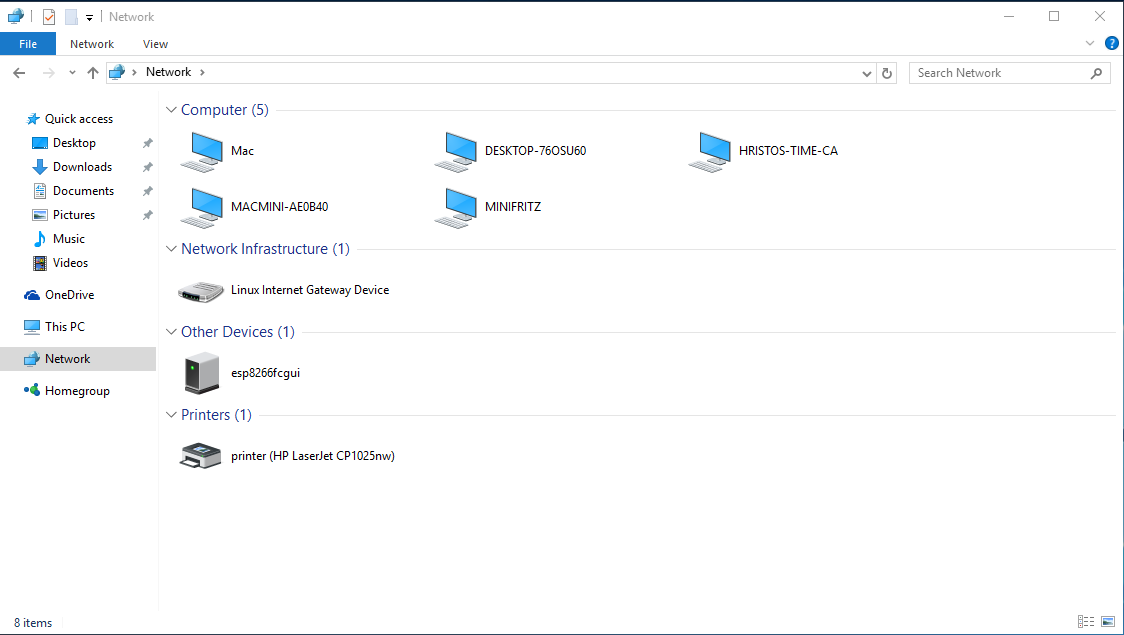Select Network in the navigation pane
Image resolution: width=1124 pixels, height=635 pixels.
pyautogui.click(x=78, y=359)
